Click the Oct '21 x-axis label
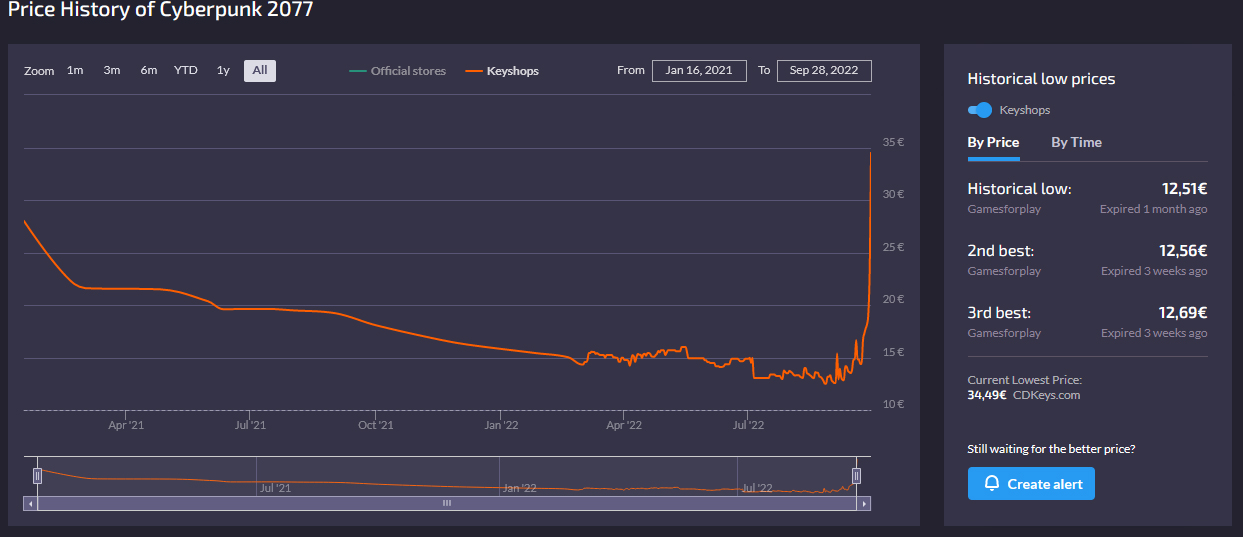 375,425
